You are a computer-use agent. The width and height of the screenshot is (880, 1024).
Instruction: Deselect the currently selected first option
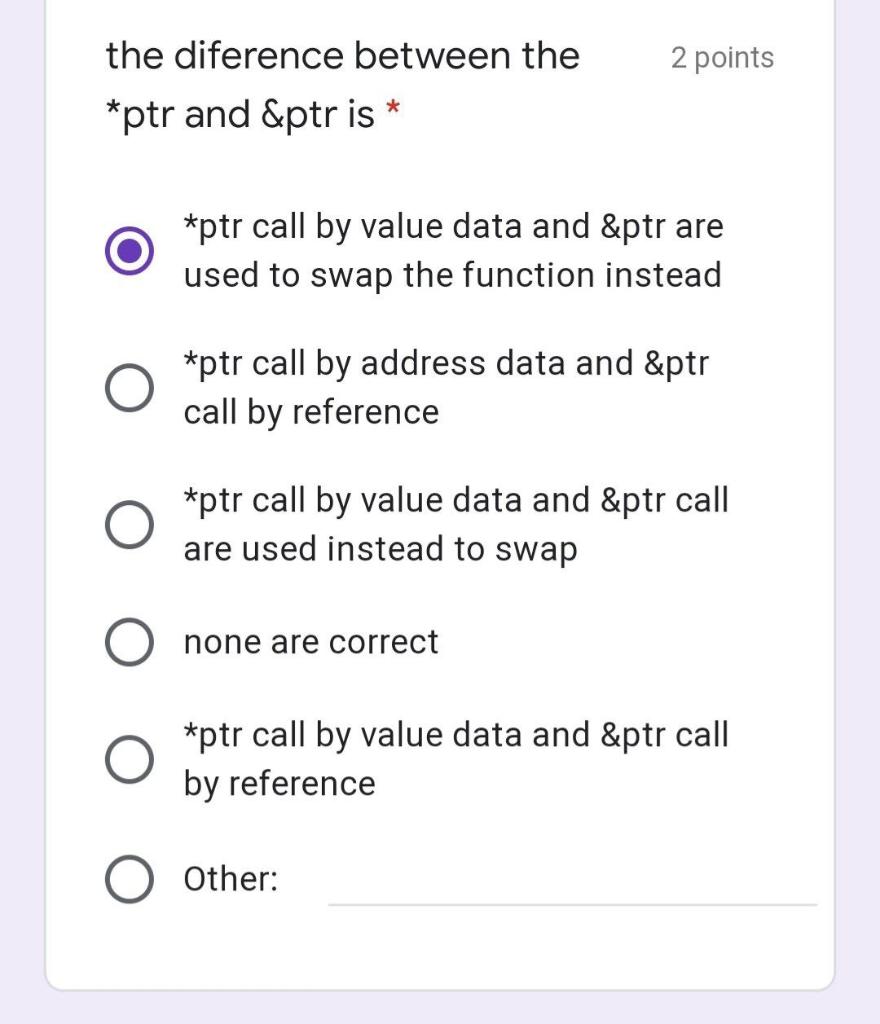[128, 250]
